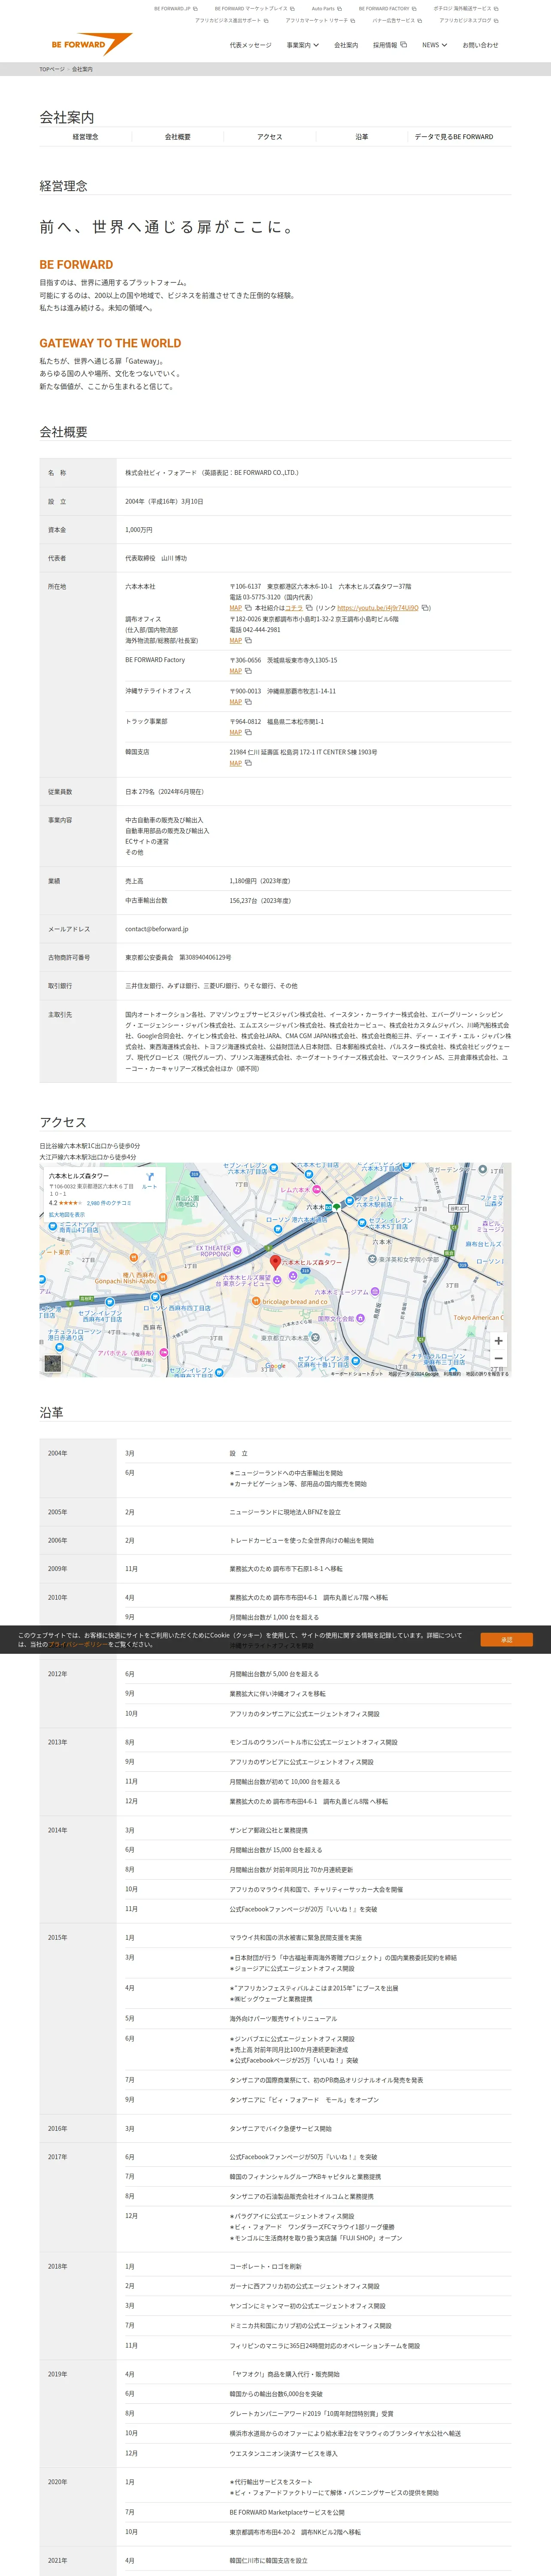
Task: Open external icon beside BE FORWARD マーケットプレイス
Action: point(292,8)
